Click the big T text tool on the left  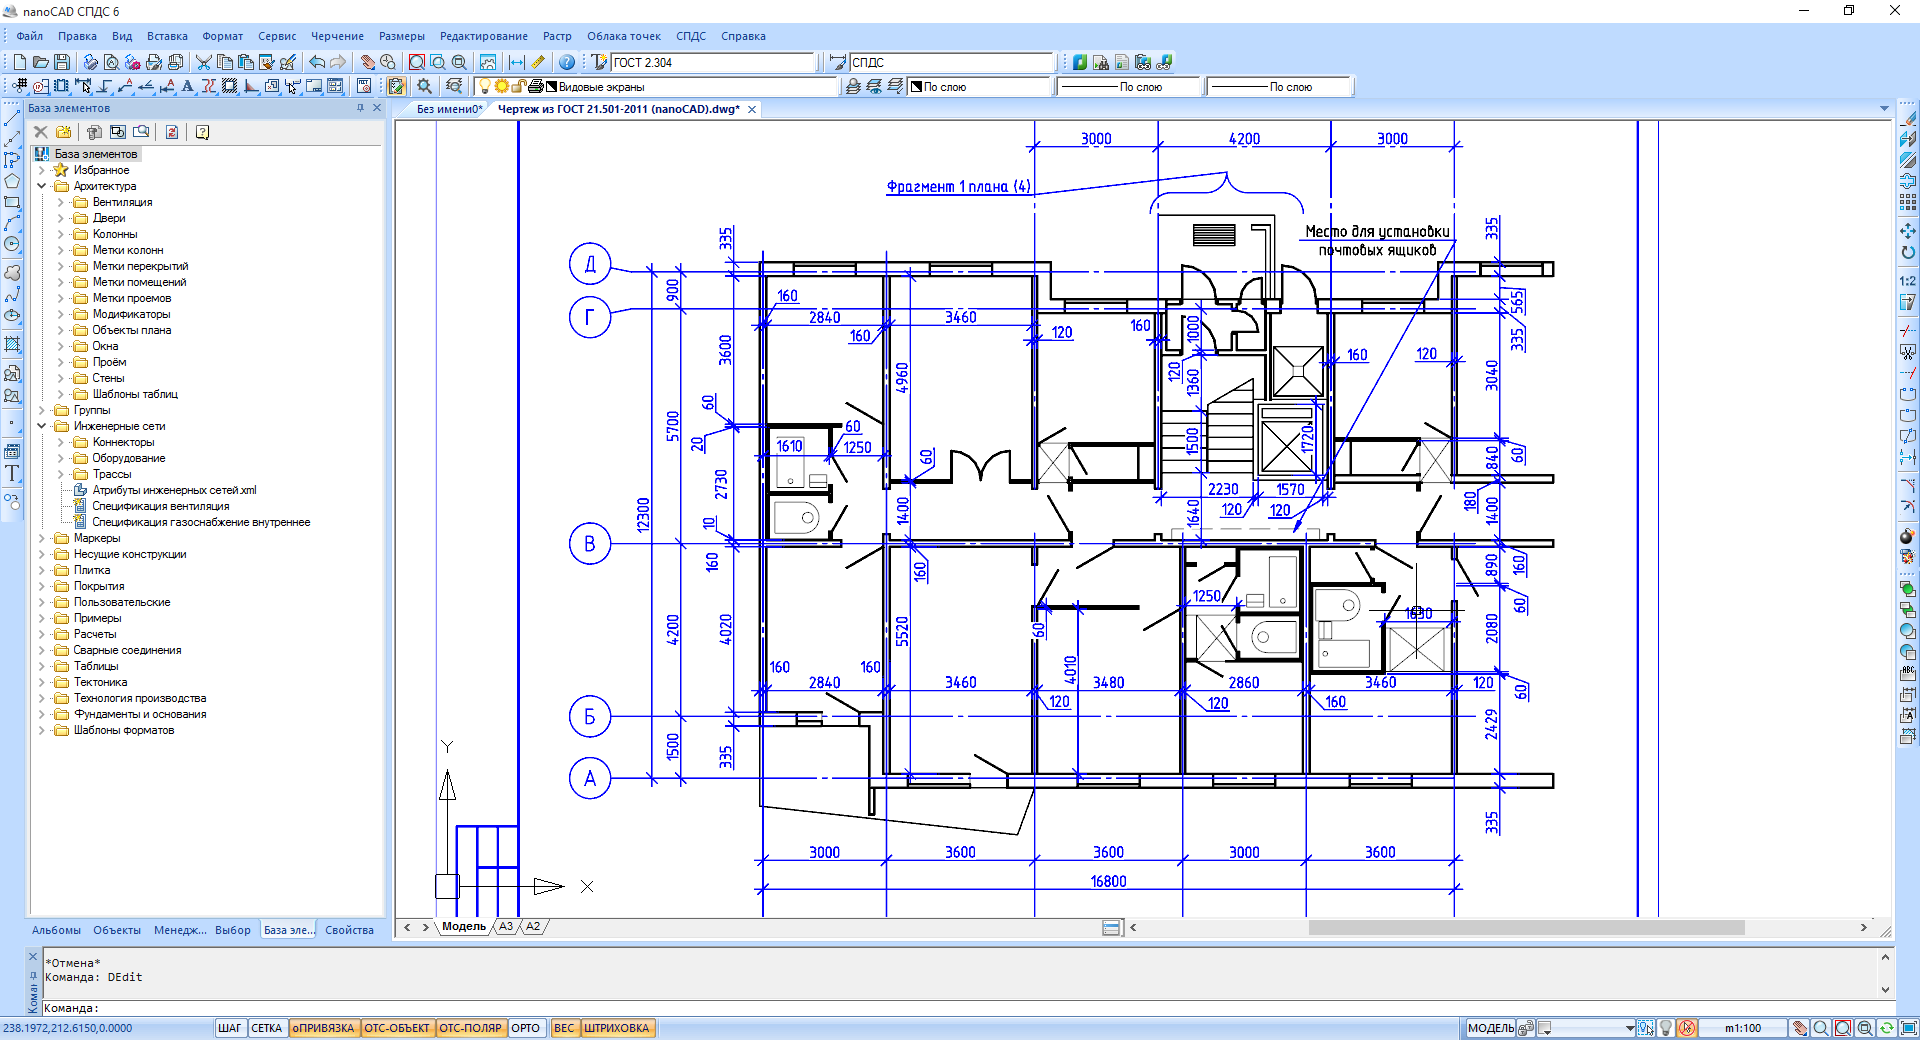pyautogui.click(x=12, y=473)
